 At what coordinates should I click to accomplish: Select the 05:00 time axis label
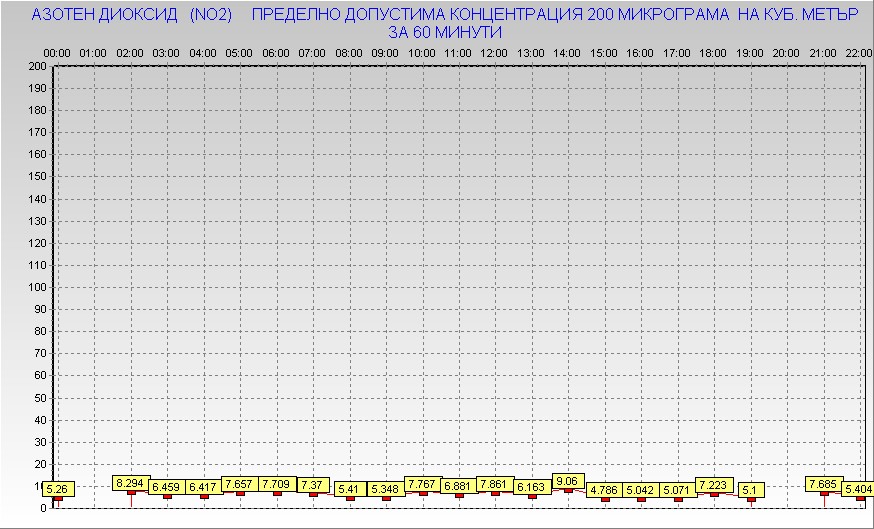[239, 54]
